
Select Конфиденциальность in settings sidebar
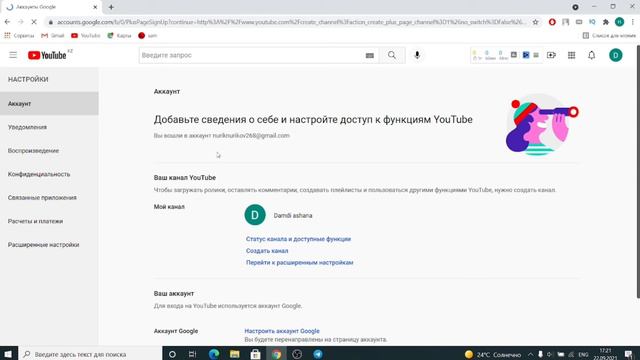(x=49, y=174)
